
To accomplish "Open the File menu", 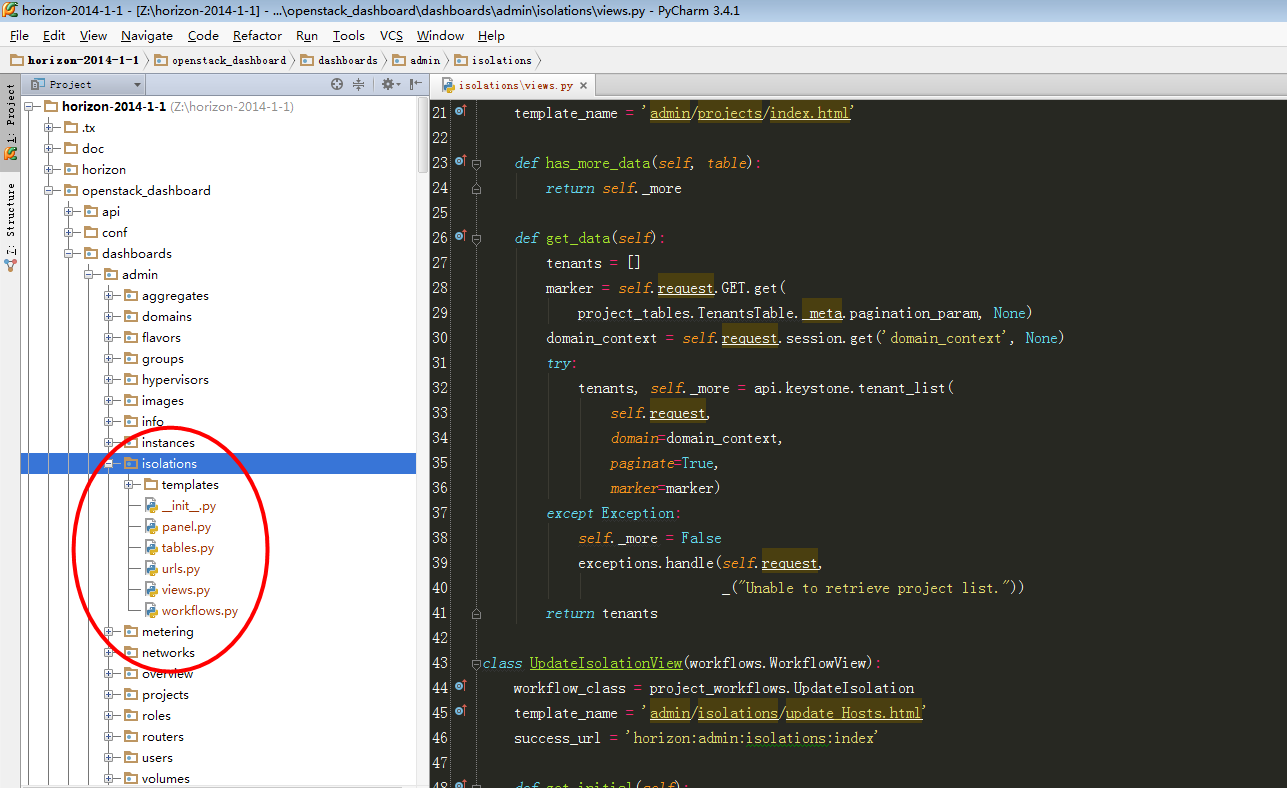I will (x=19, y=35).
